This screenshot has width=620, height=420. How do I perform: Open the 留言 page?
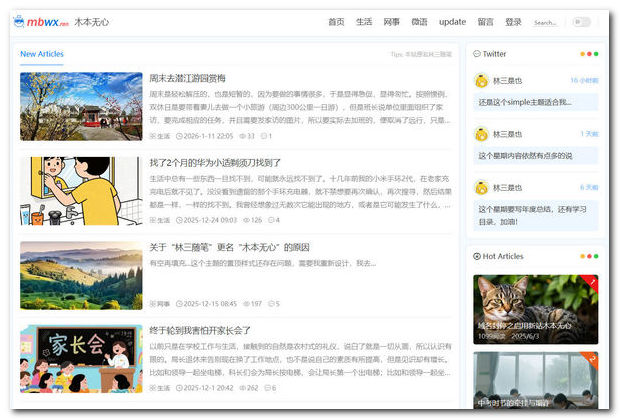[x=485, y=22]
